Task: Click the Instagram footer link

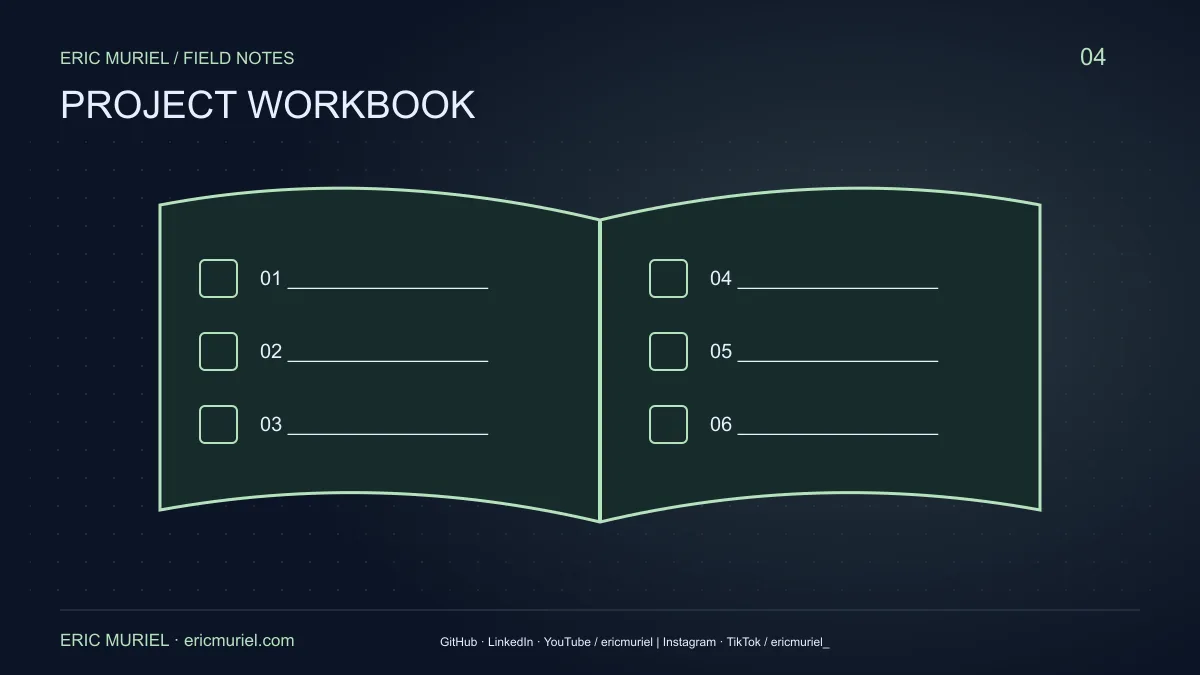Action: coord(689,642)
